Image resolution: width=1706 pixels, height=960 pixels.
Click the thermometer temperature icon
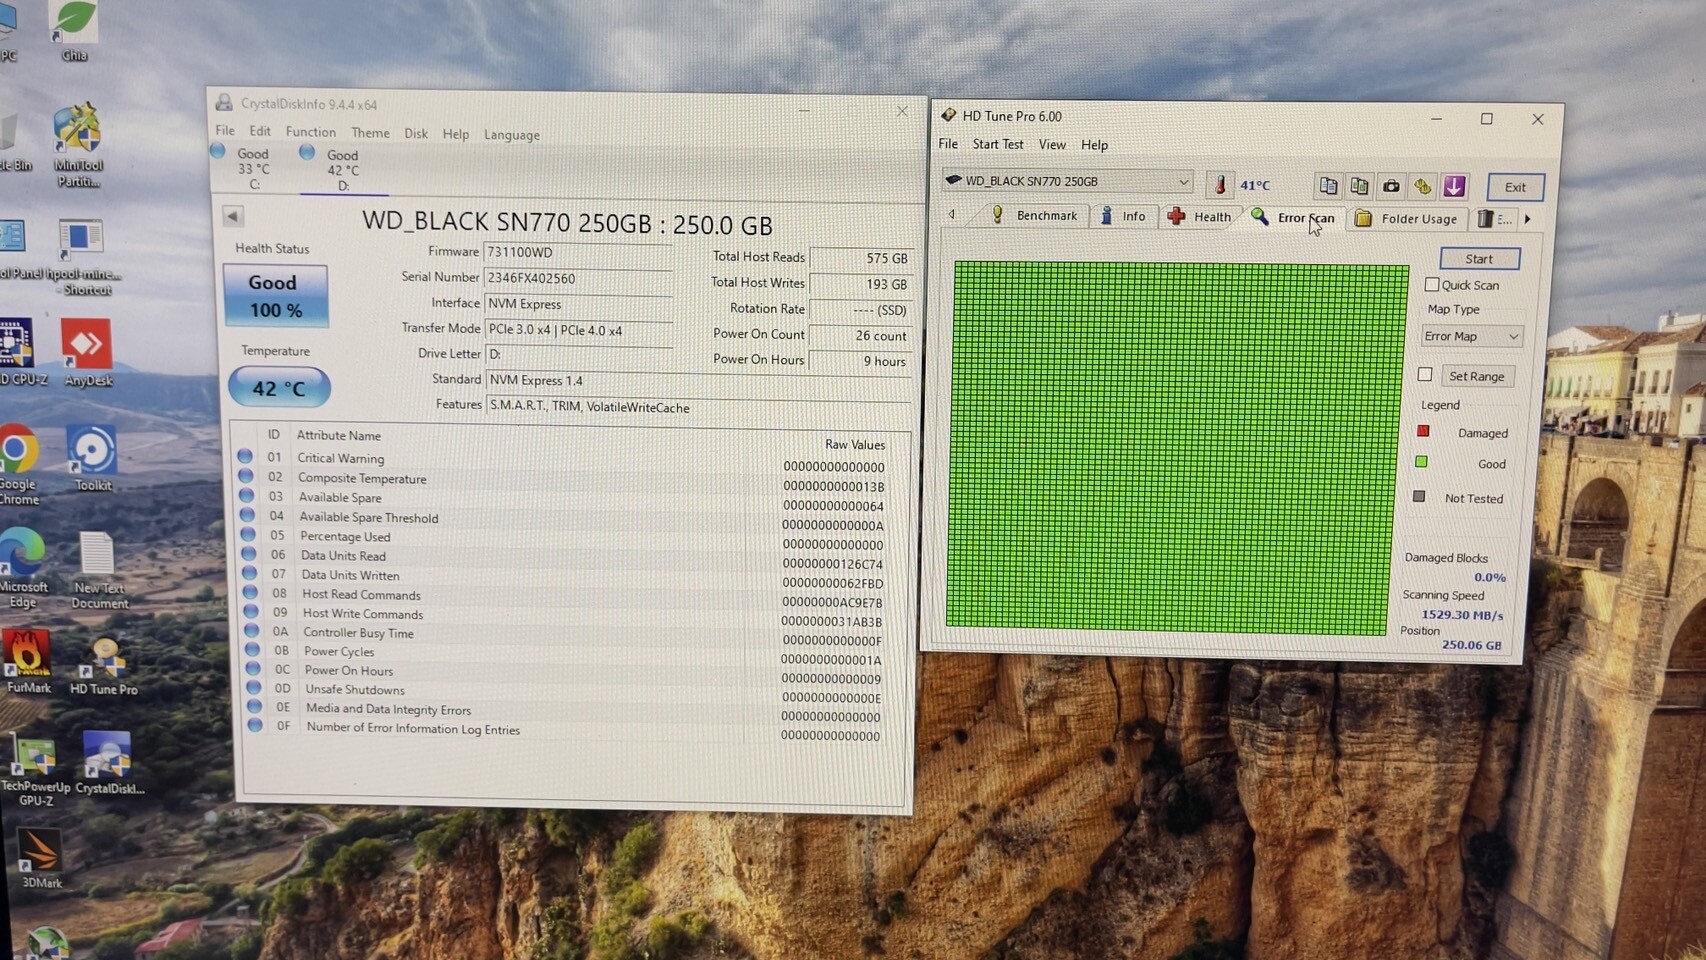click(1220, 185)
